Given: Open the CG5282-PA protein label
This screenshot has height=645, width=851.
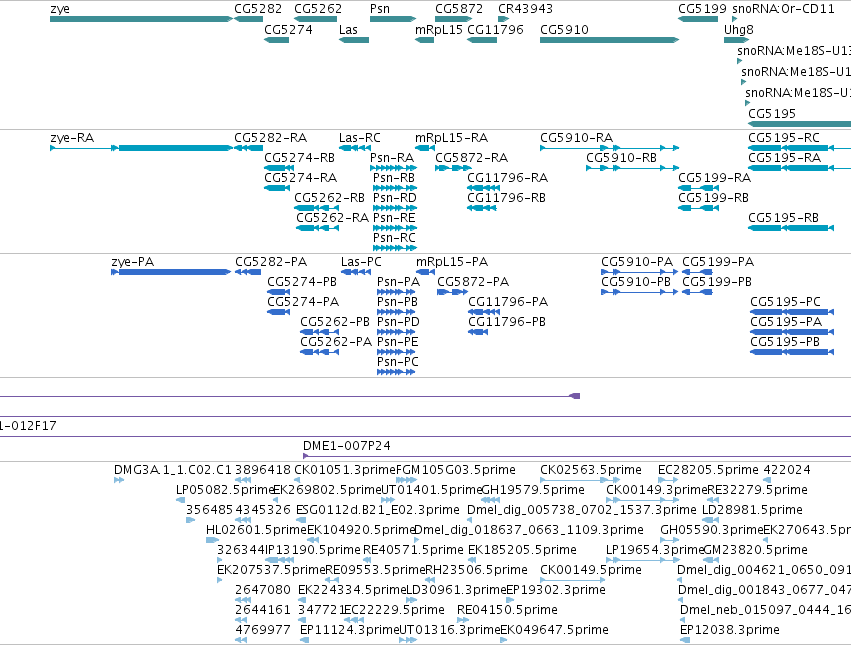Looking at the screenshot, I should (271, 262).
